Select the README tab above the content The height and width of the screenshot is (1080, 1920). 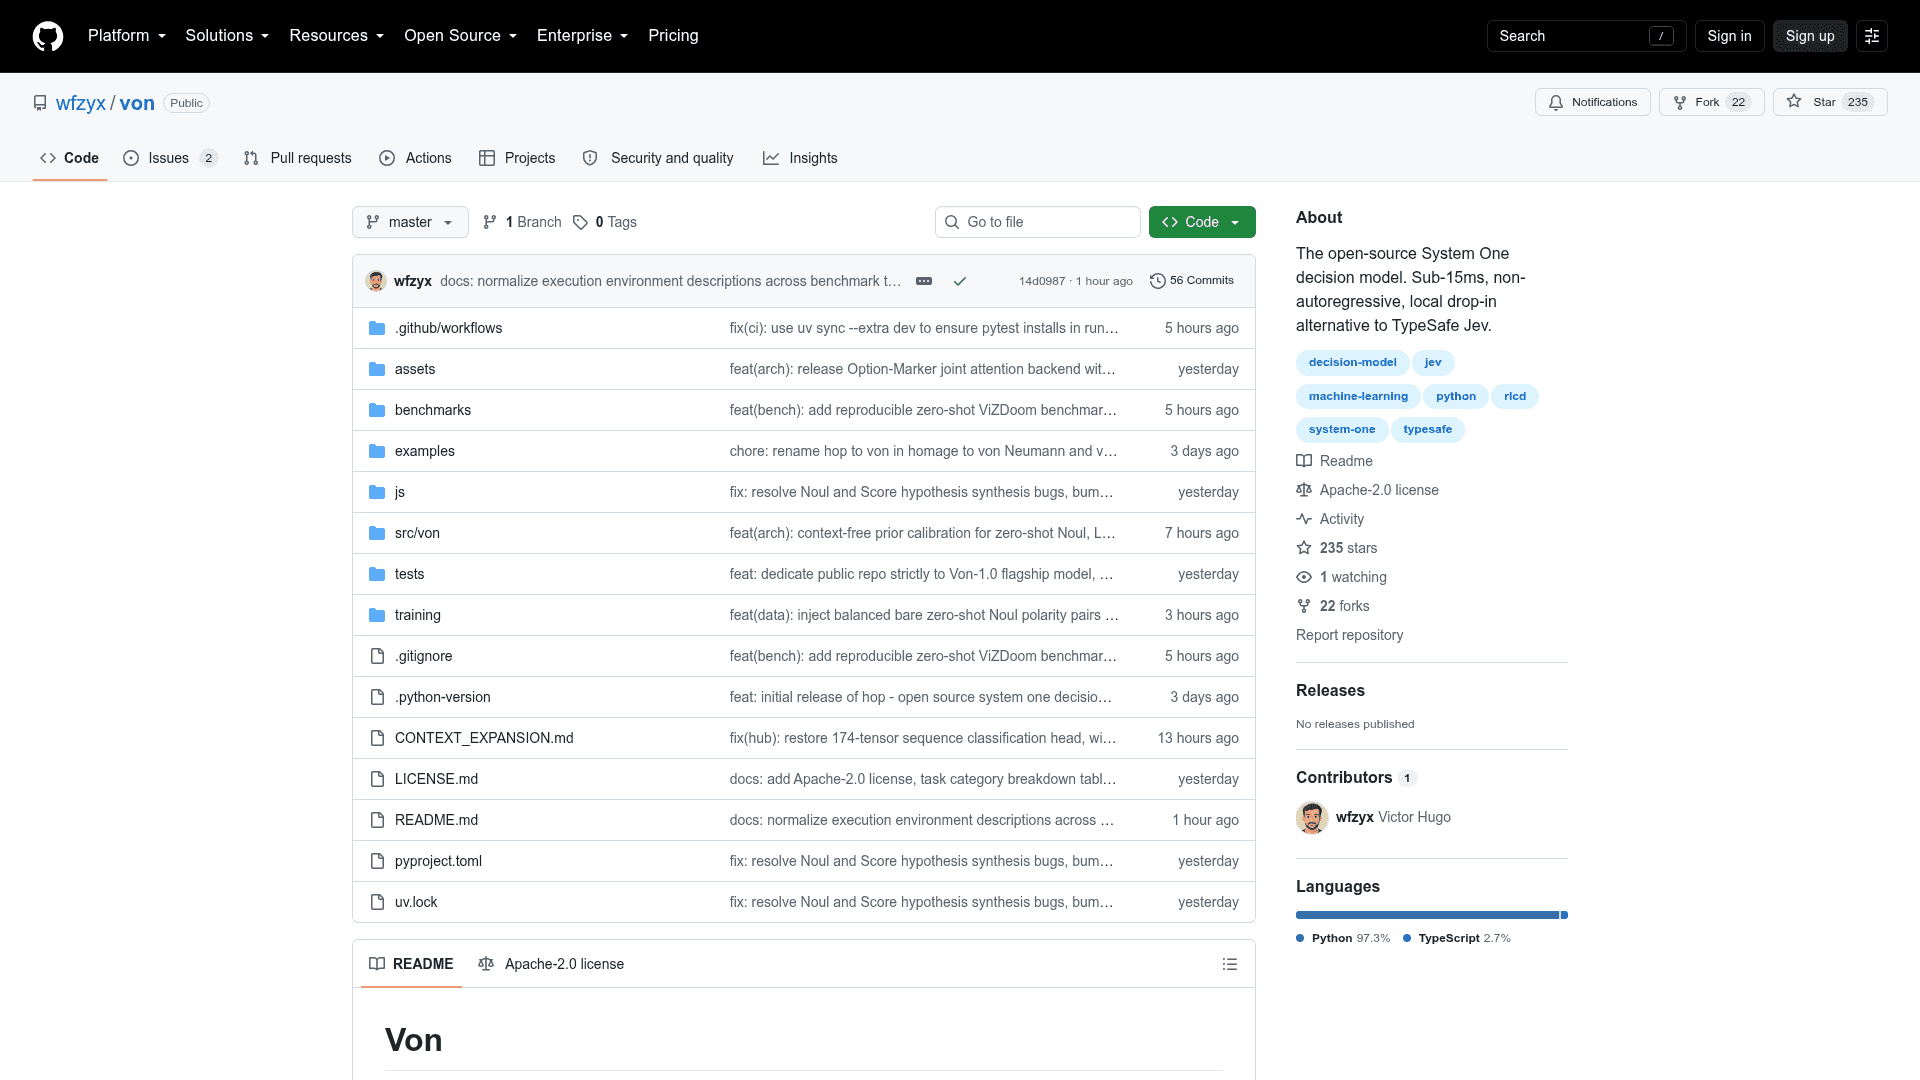[x=411, y=964]
